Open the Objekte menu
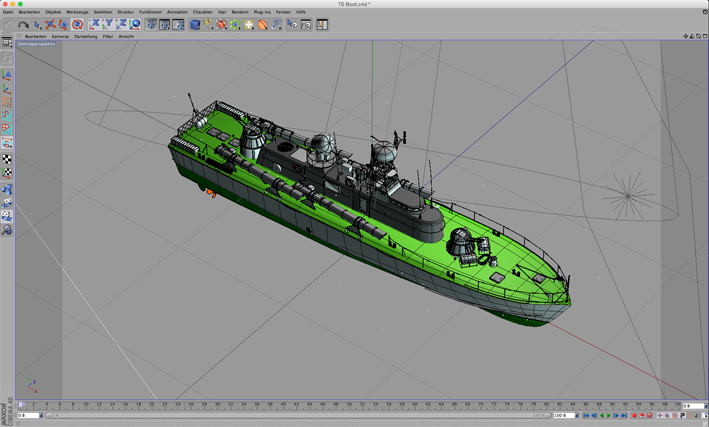 point(53,12)
